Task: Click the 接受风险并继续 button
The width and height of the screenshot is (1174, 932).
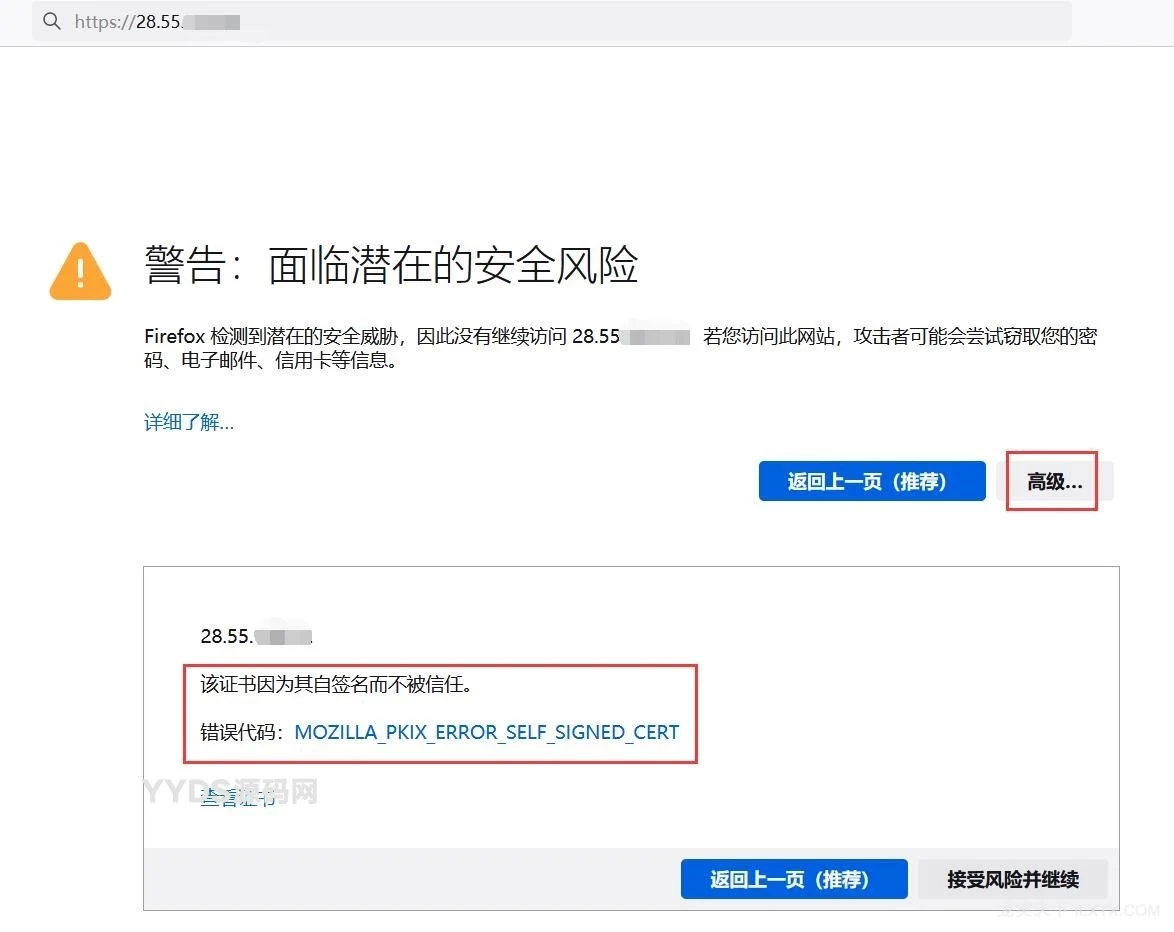Action: click(x=1012, y=879)
